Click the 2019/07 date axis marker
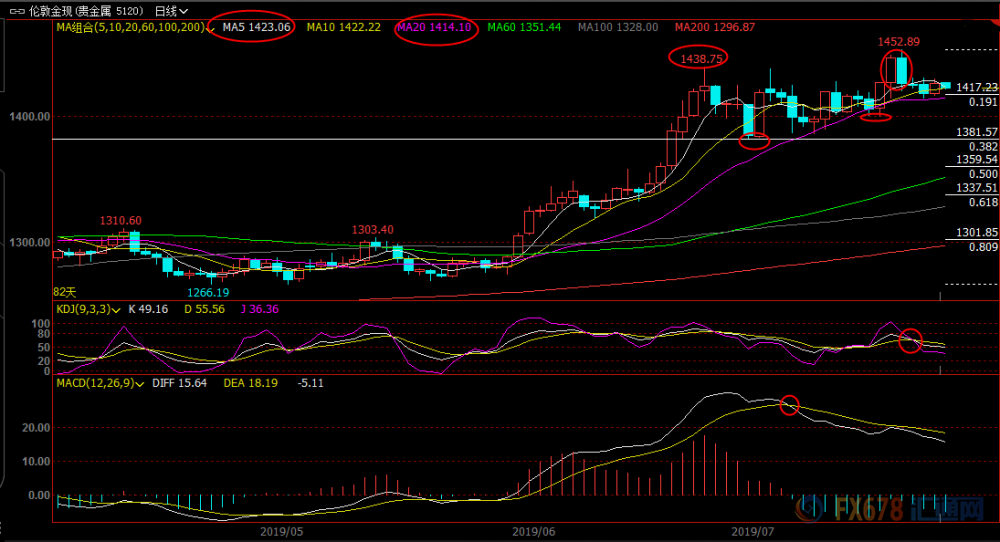Image resolution: width=1000 pixels, height=542 pixels. coord(753,532)
